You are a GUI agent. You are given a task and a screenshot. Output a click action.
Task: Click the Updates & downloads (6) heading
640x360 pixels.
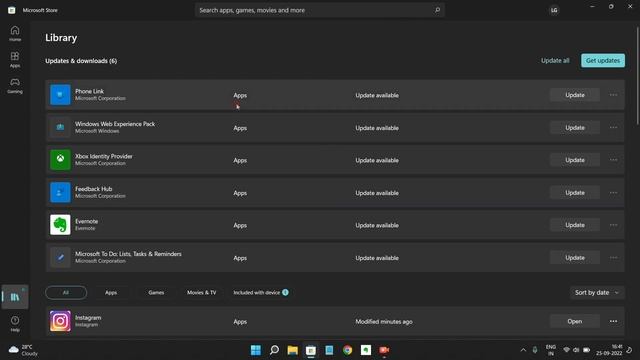tap(81, 60)
